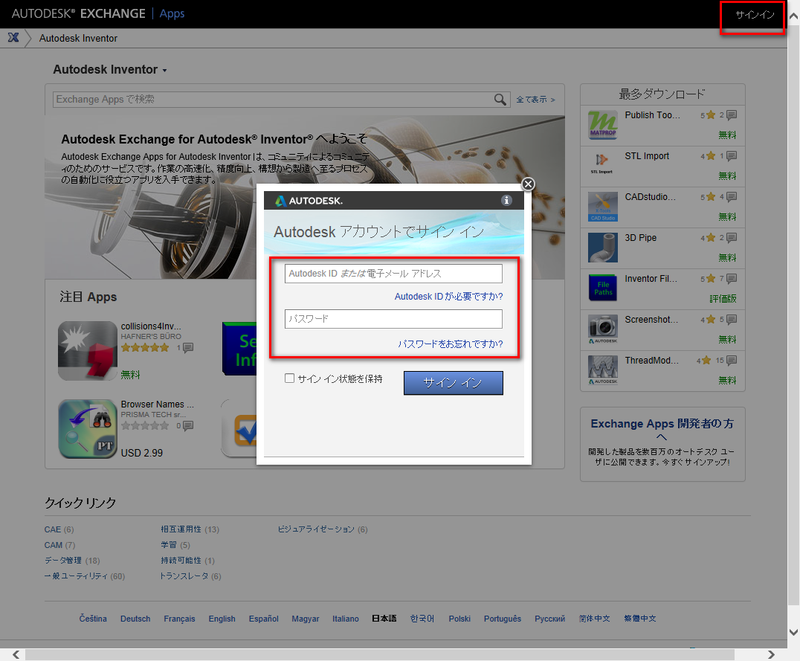Open the Screenshot app camera icon

[x=603, y=329]
